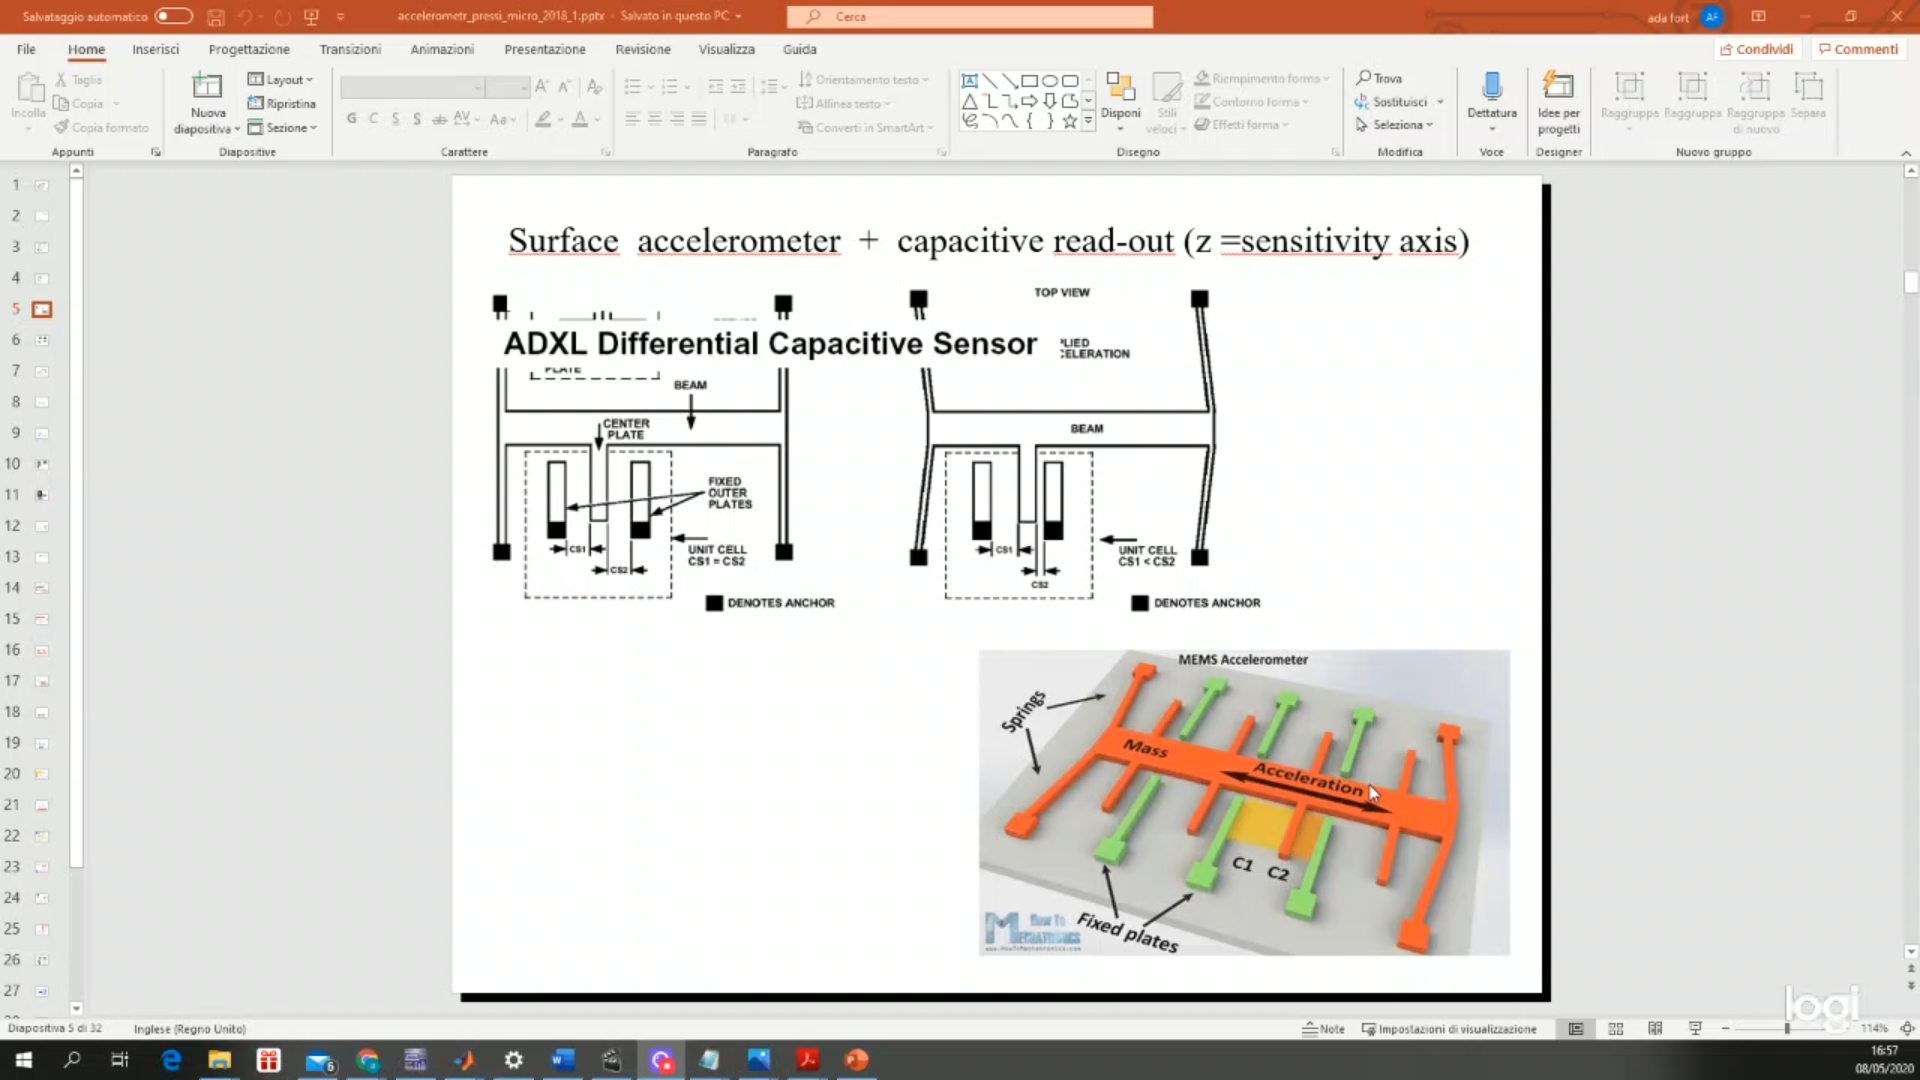Open the Inserisci ribbon tab
Viewport: 1920px width, 1080px height.
(155, 49)
